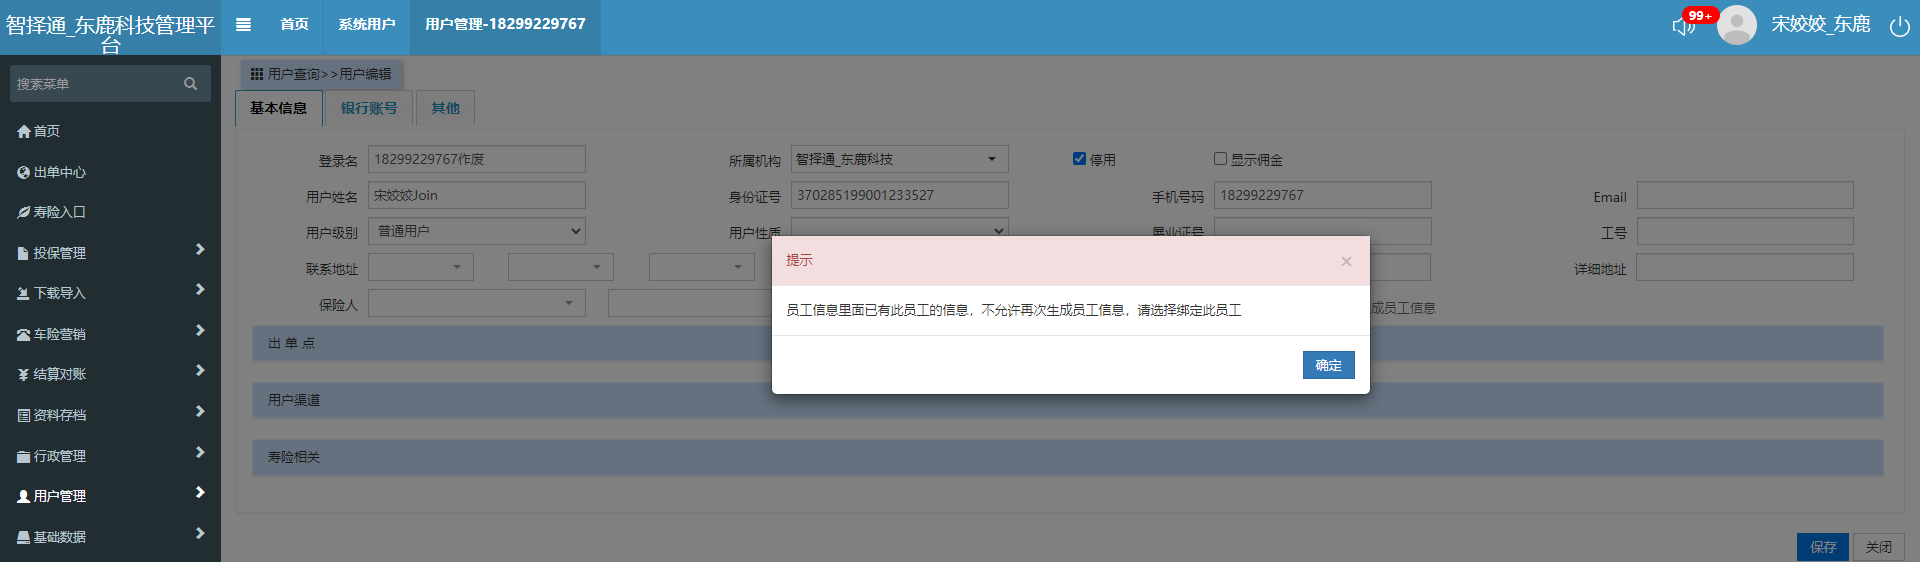Expand the 用户渠道 section bar

1068,400
